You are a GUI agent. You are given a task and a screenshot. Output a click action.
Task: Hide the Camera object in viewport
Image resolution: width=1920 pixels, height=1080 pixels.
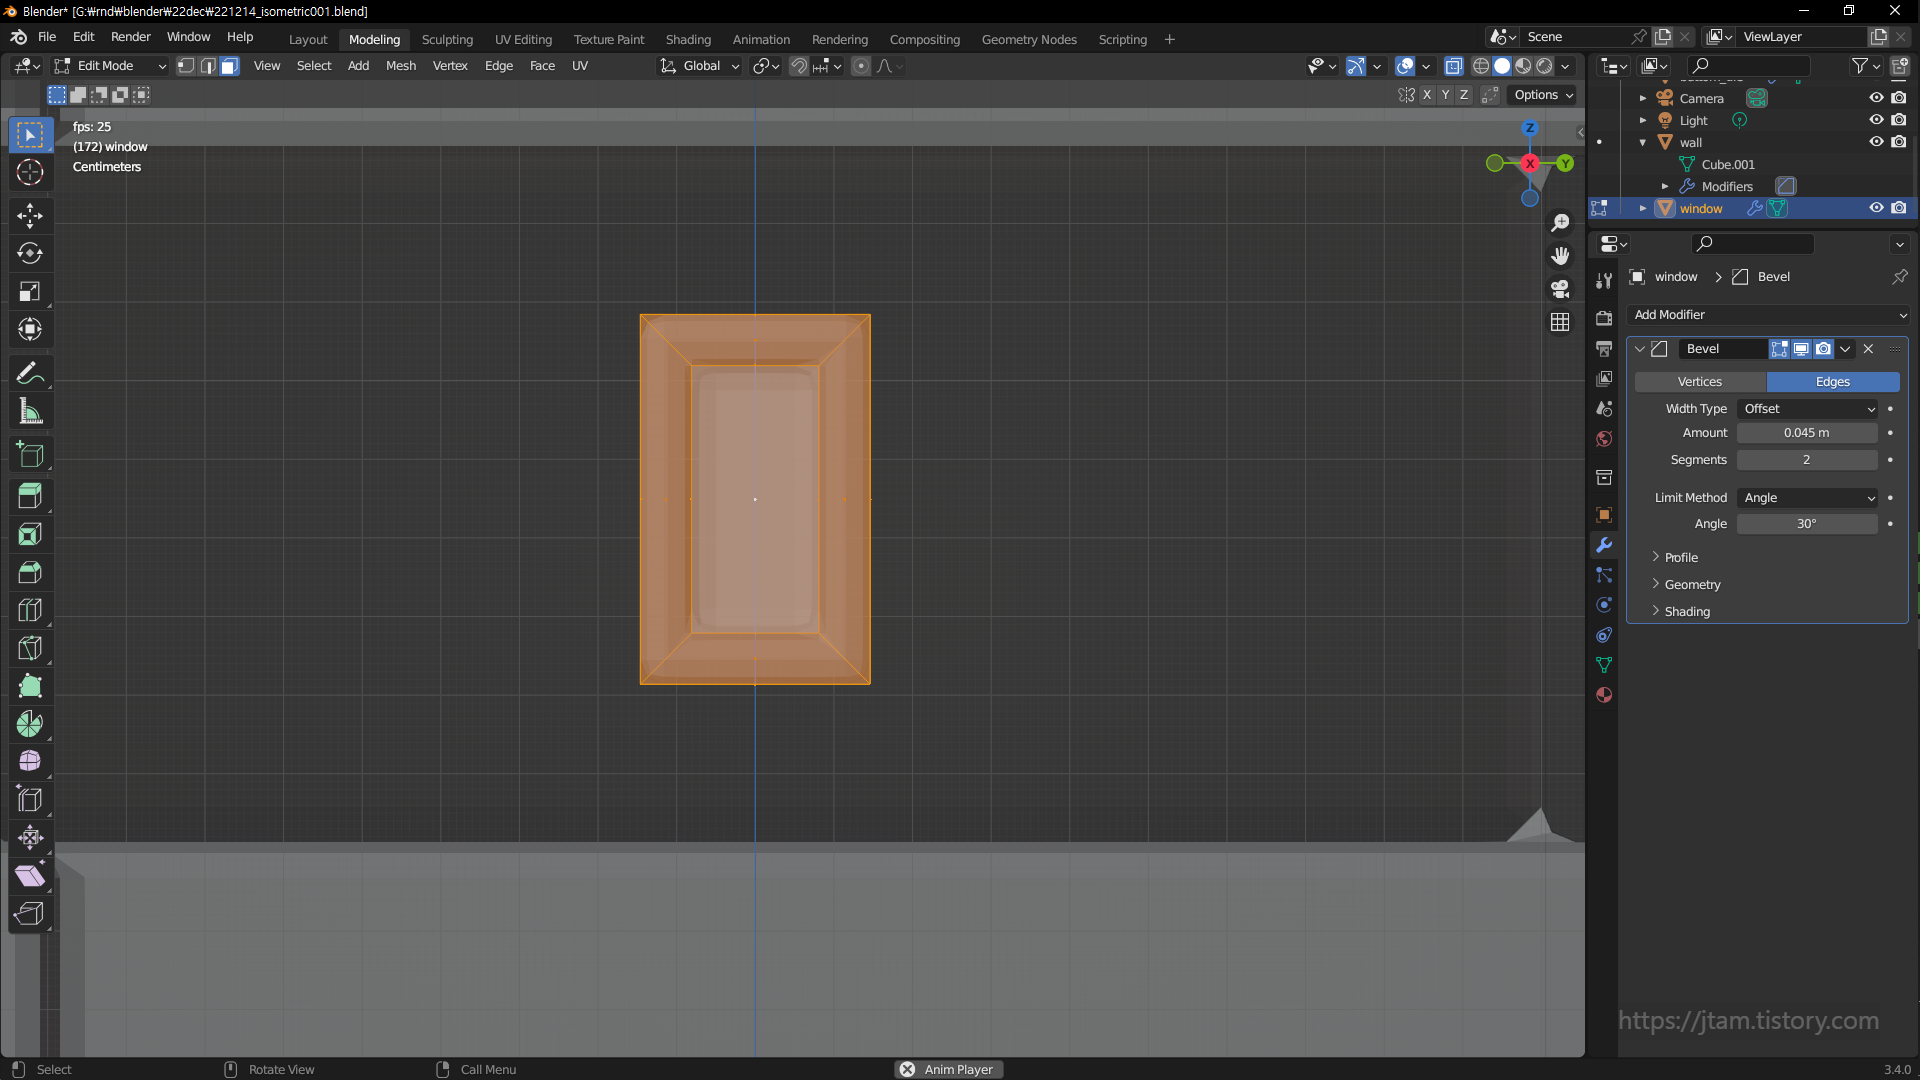tap(1876, 98)
